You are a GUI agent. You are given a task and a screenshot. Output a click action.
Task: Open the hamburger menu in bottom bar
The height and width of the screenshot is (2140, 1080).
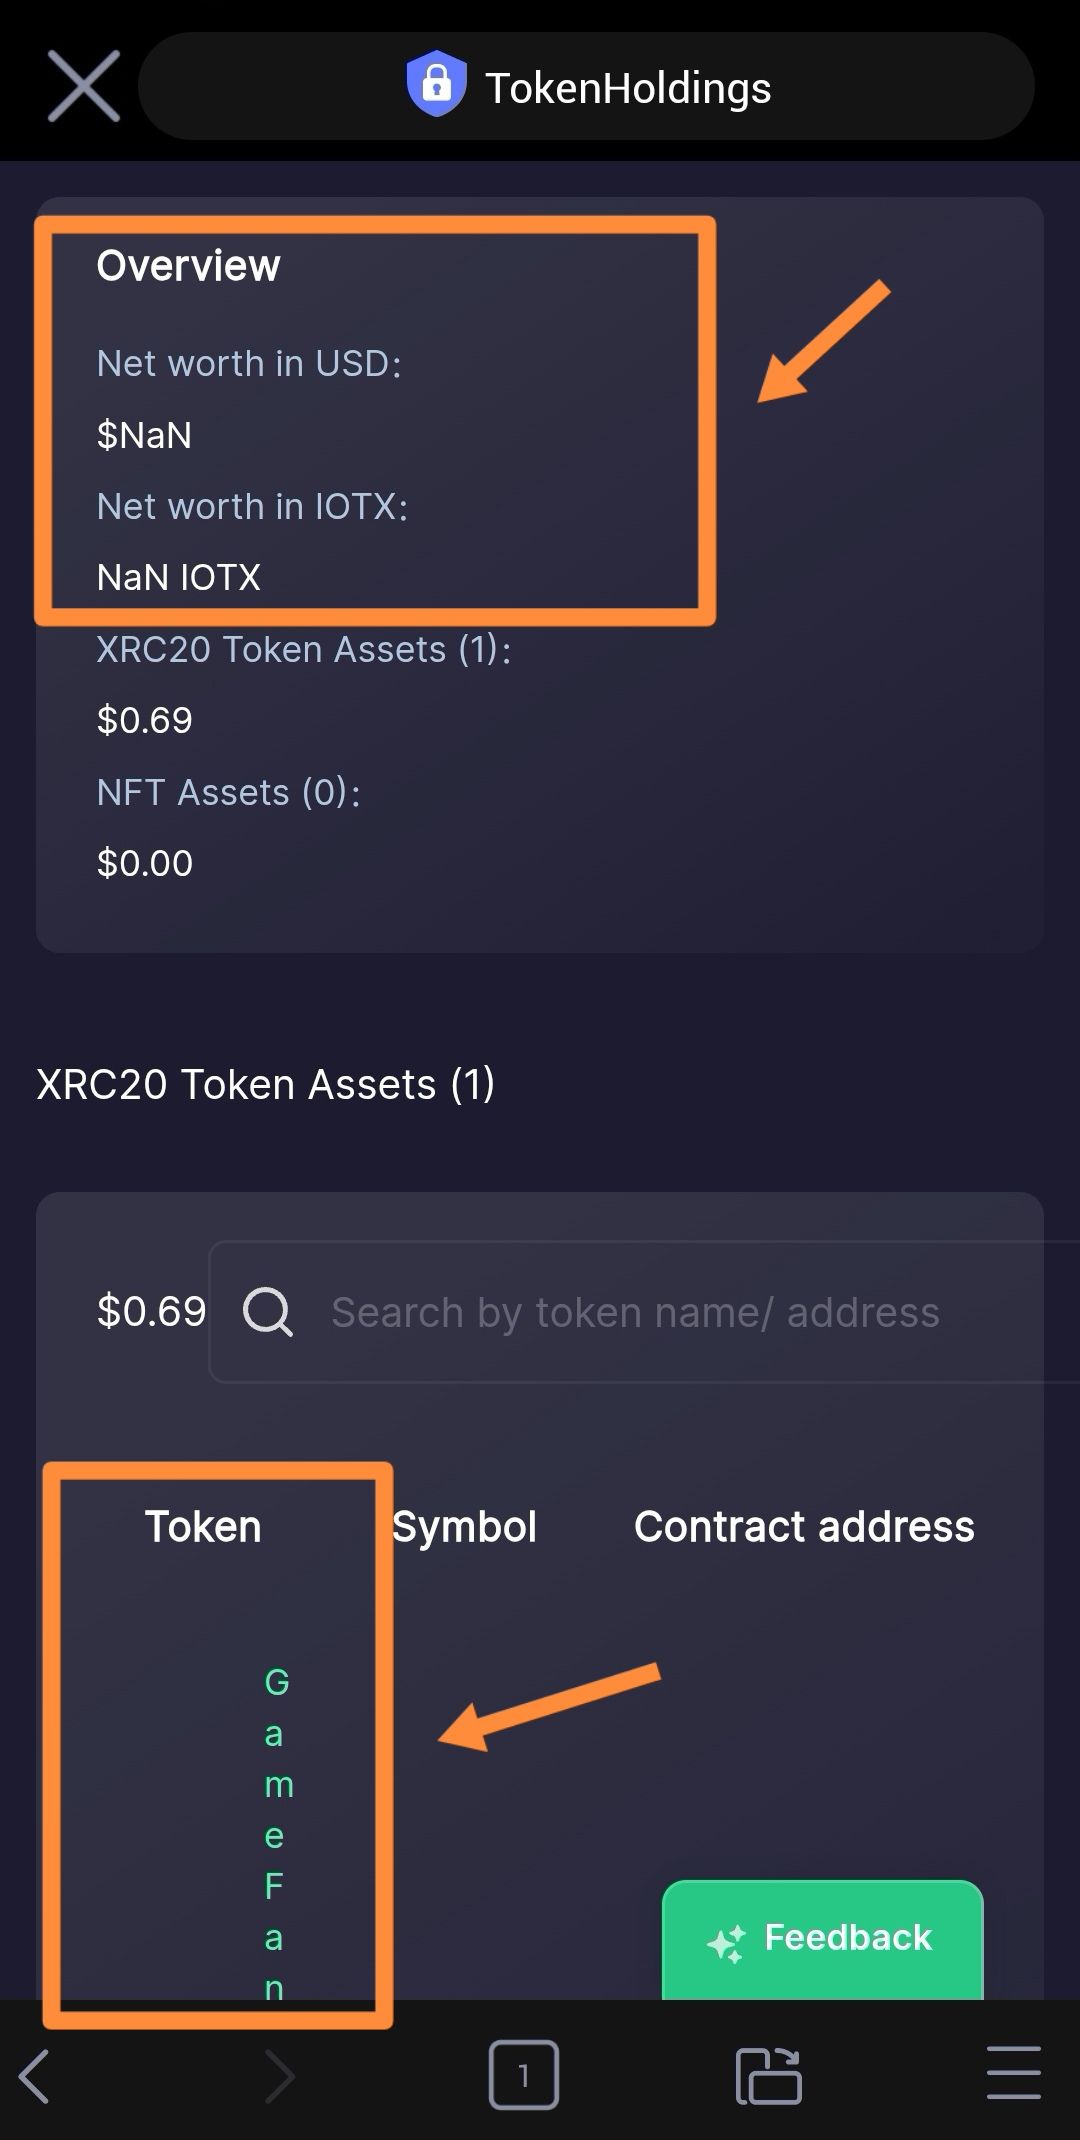tap(1013, 2073)
